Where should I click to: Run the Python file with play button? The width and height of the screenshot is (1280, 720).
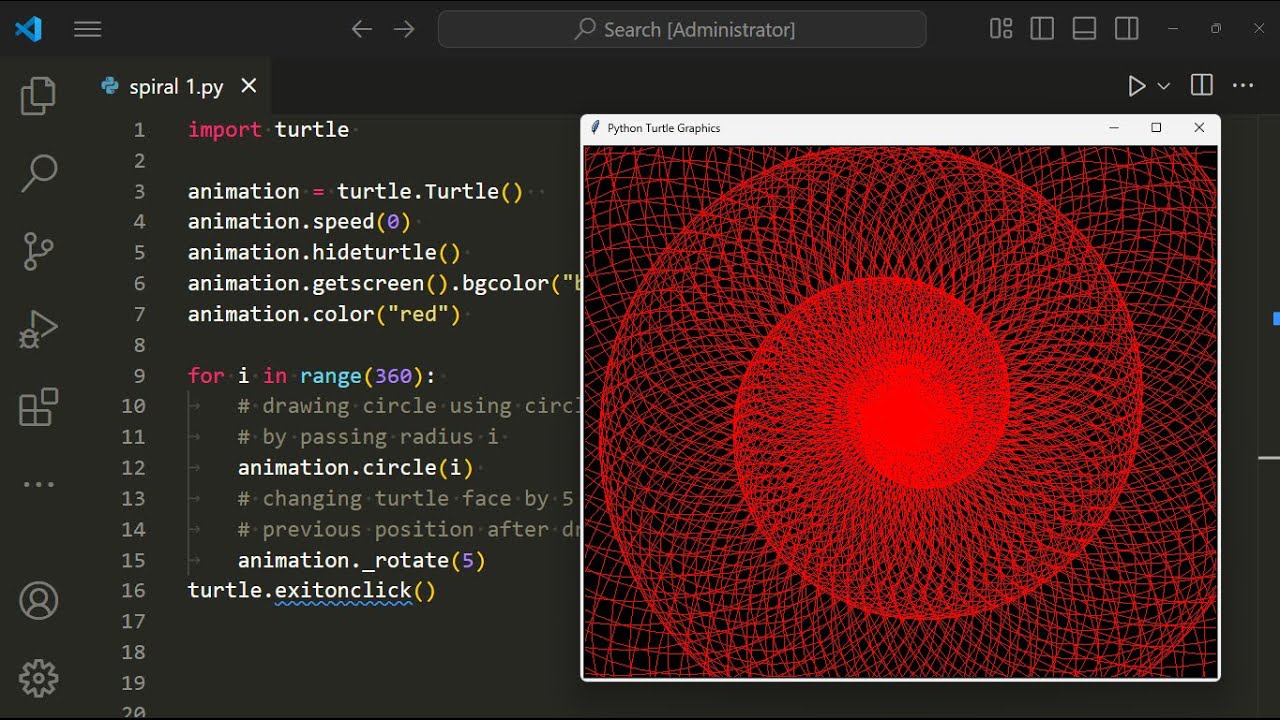coord(1136,86)
